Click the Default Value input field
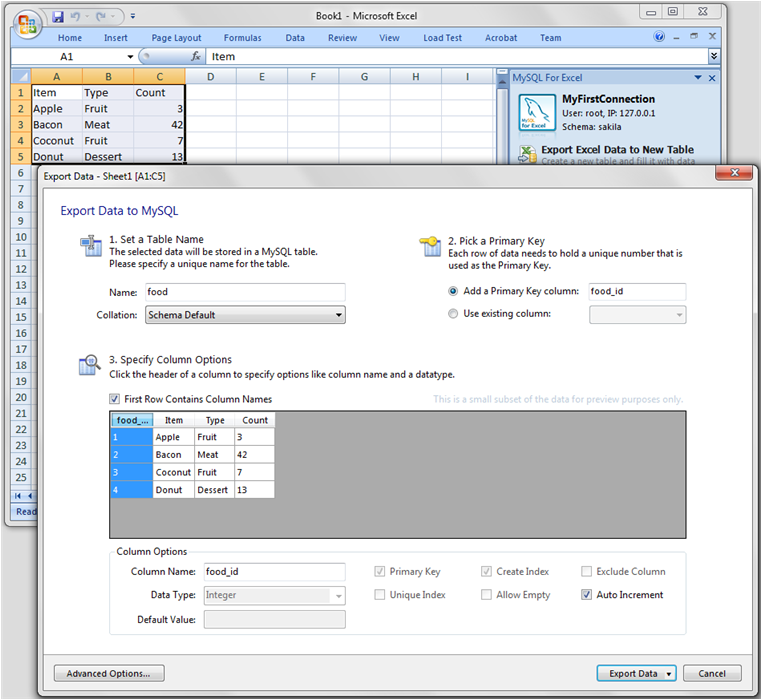The width and height of the screenshot is (762, 700). pos(275,620)
